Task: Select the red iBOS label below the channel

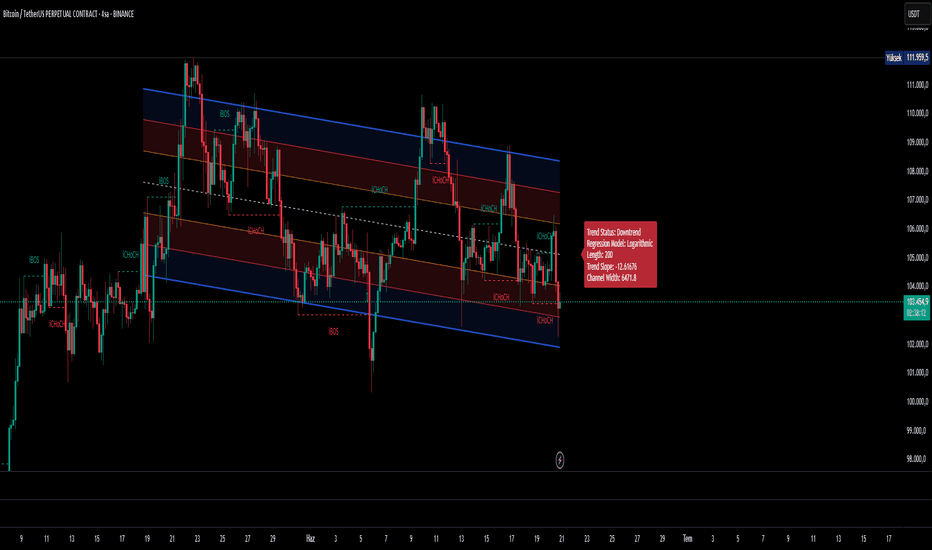Action: (x=333, y=331)
